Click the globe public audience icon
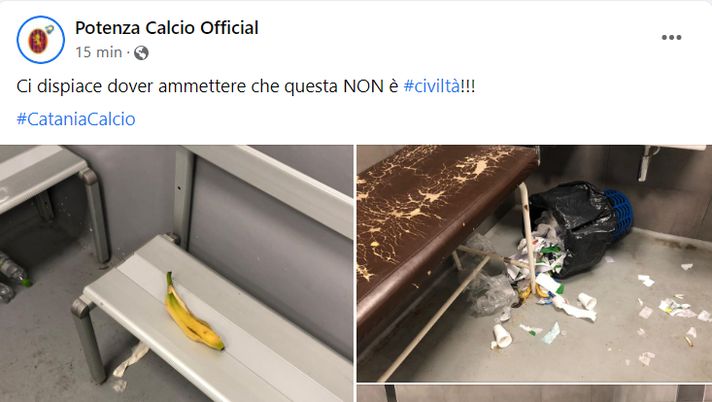Image resolution: width=712 pixels, height=402 pixels. click(x=141, y=53)
